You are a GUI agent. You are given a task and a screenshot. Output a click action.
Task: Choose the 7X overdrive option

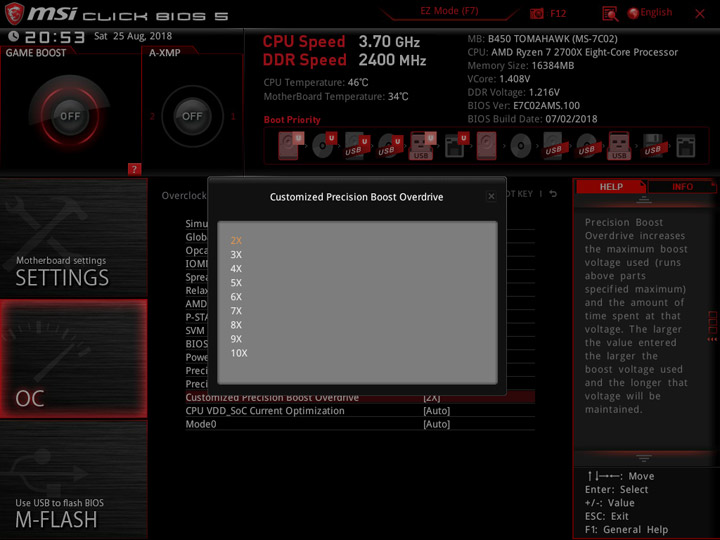click(x=236, y=311)
